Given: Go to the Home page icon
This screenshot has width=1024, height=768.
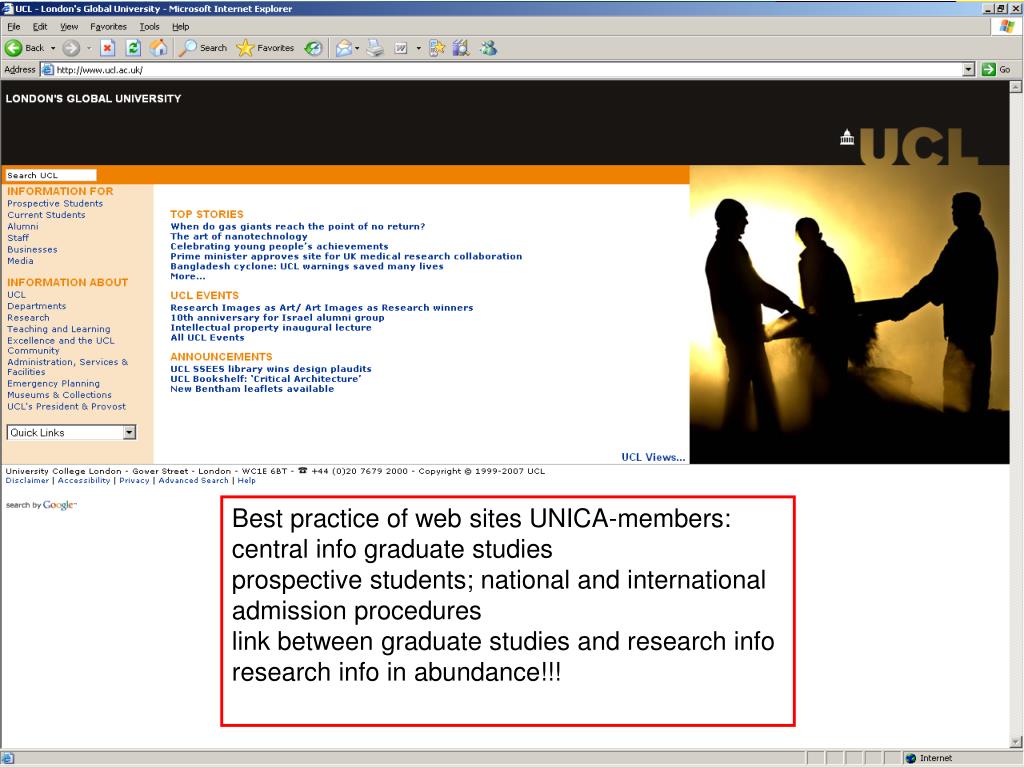Looking at the screenshot, I should 159,48.
